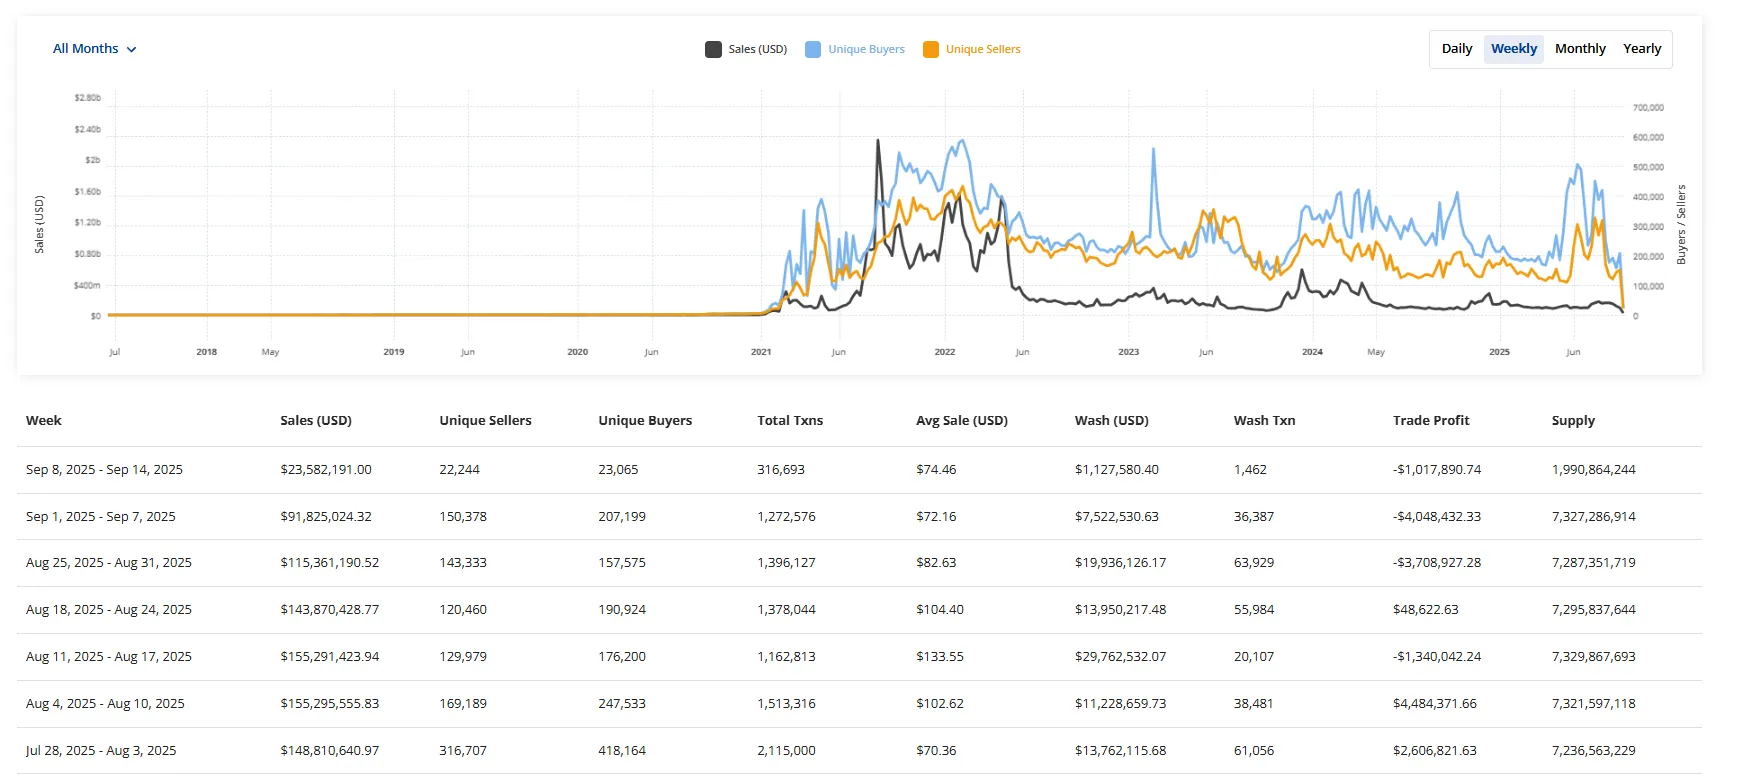The height and width of the screenshot is (779, 1762).
Task: Select the Weekly view tab
Action: coord(1513,49)
